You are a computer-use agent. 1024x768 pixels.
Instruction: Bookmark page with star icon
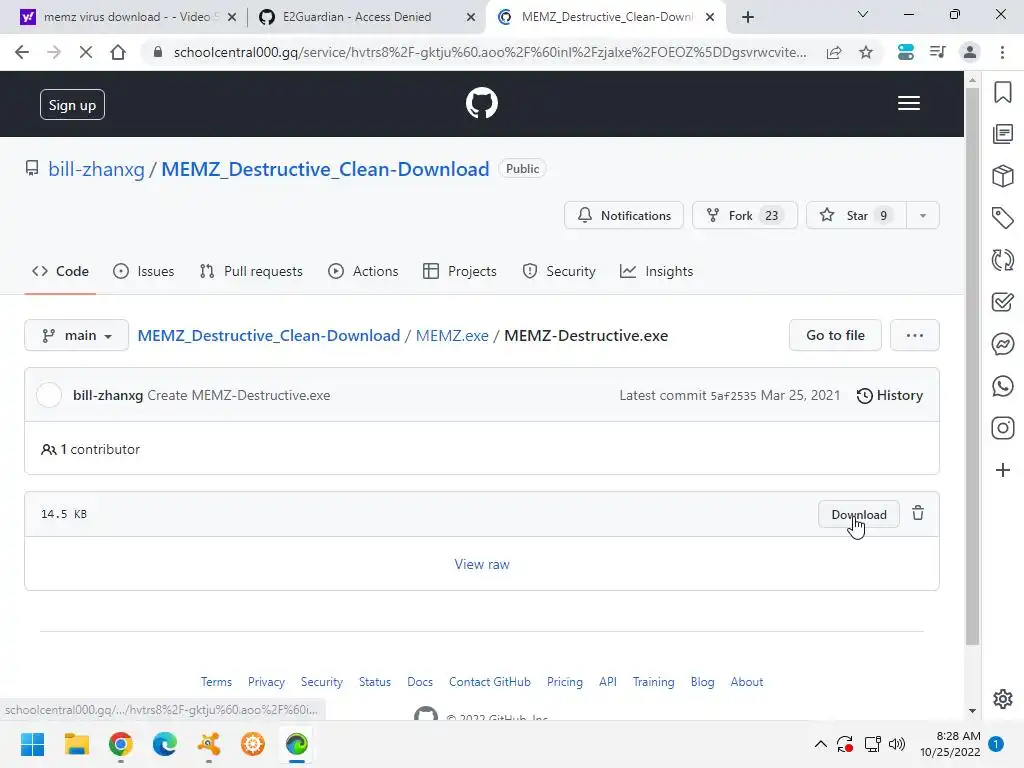pos(866,52)
